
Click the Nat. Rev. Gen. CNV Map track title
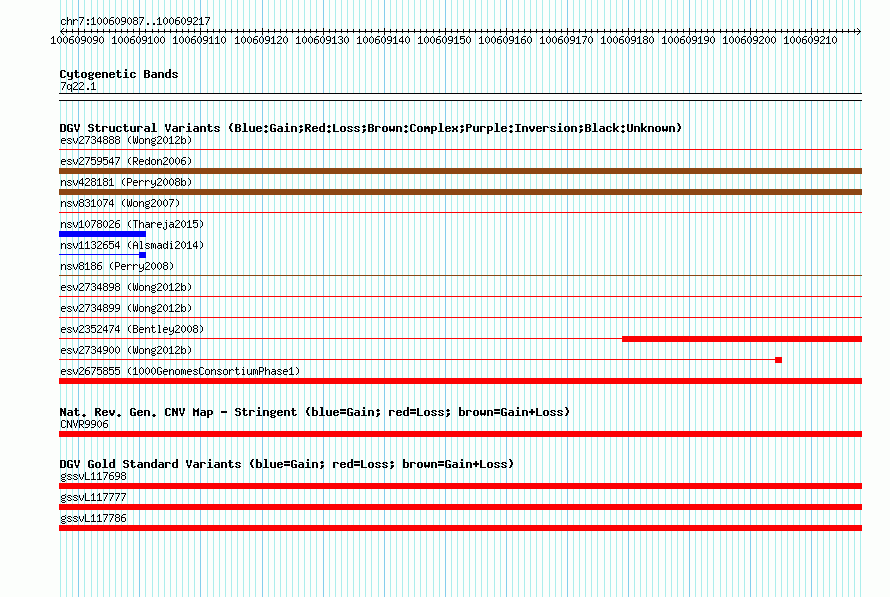[314, 412]
